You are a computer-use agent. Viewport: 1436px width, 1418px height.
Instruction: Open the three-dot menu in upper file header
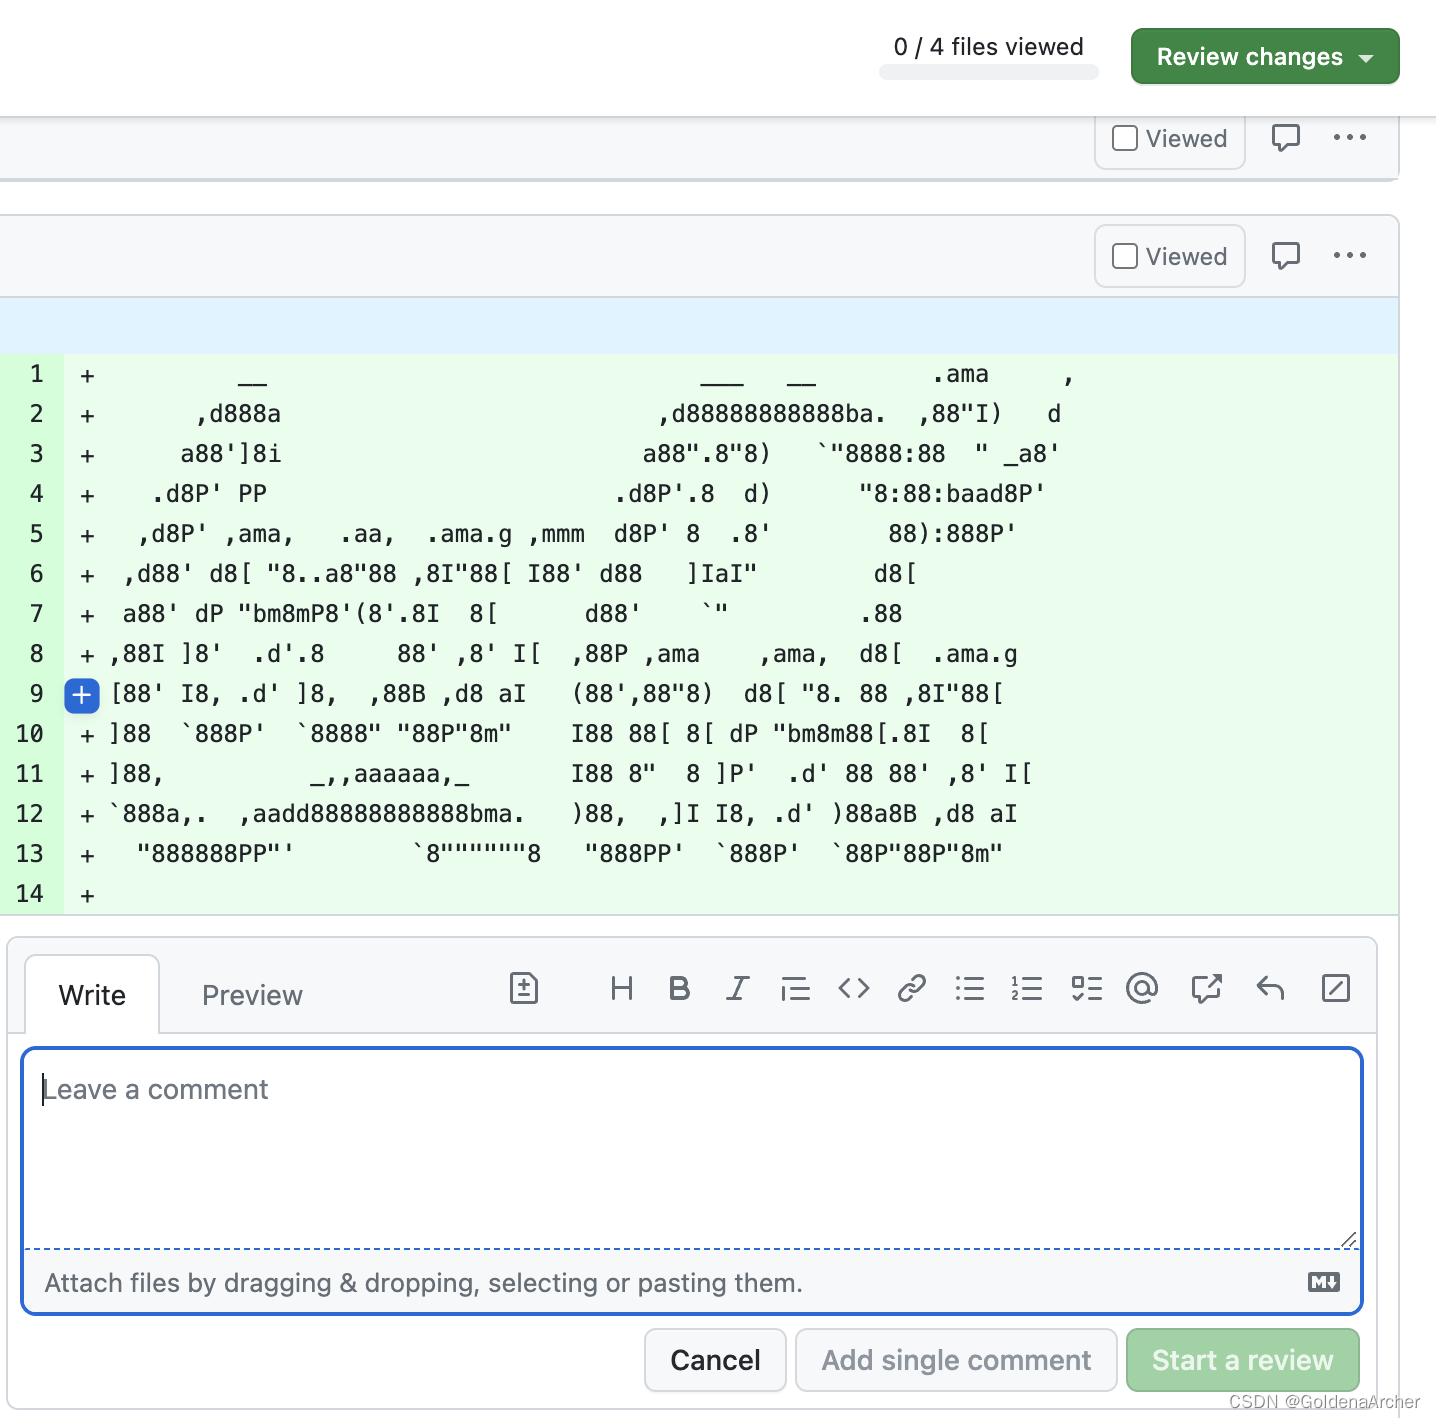[x=1350, y=137]
